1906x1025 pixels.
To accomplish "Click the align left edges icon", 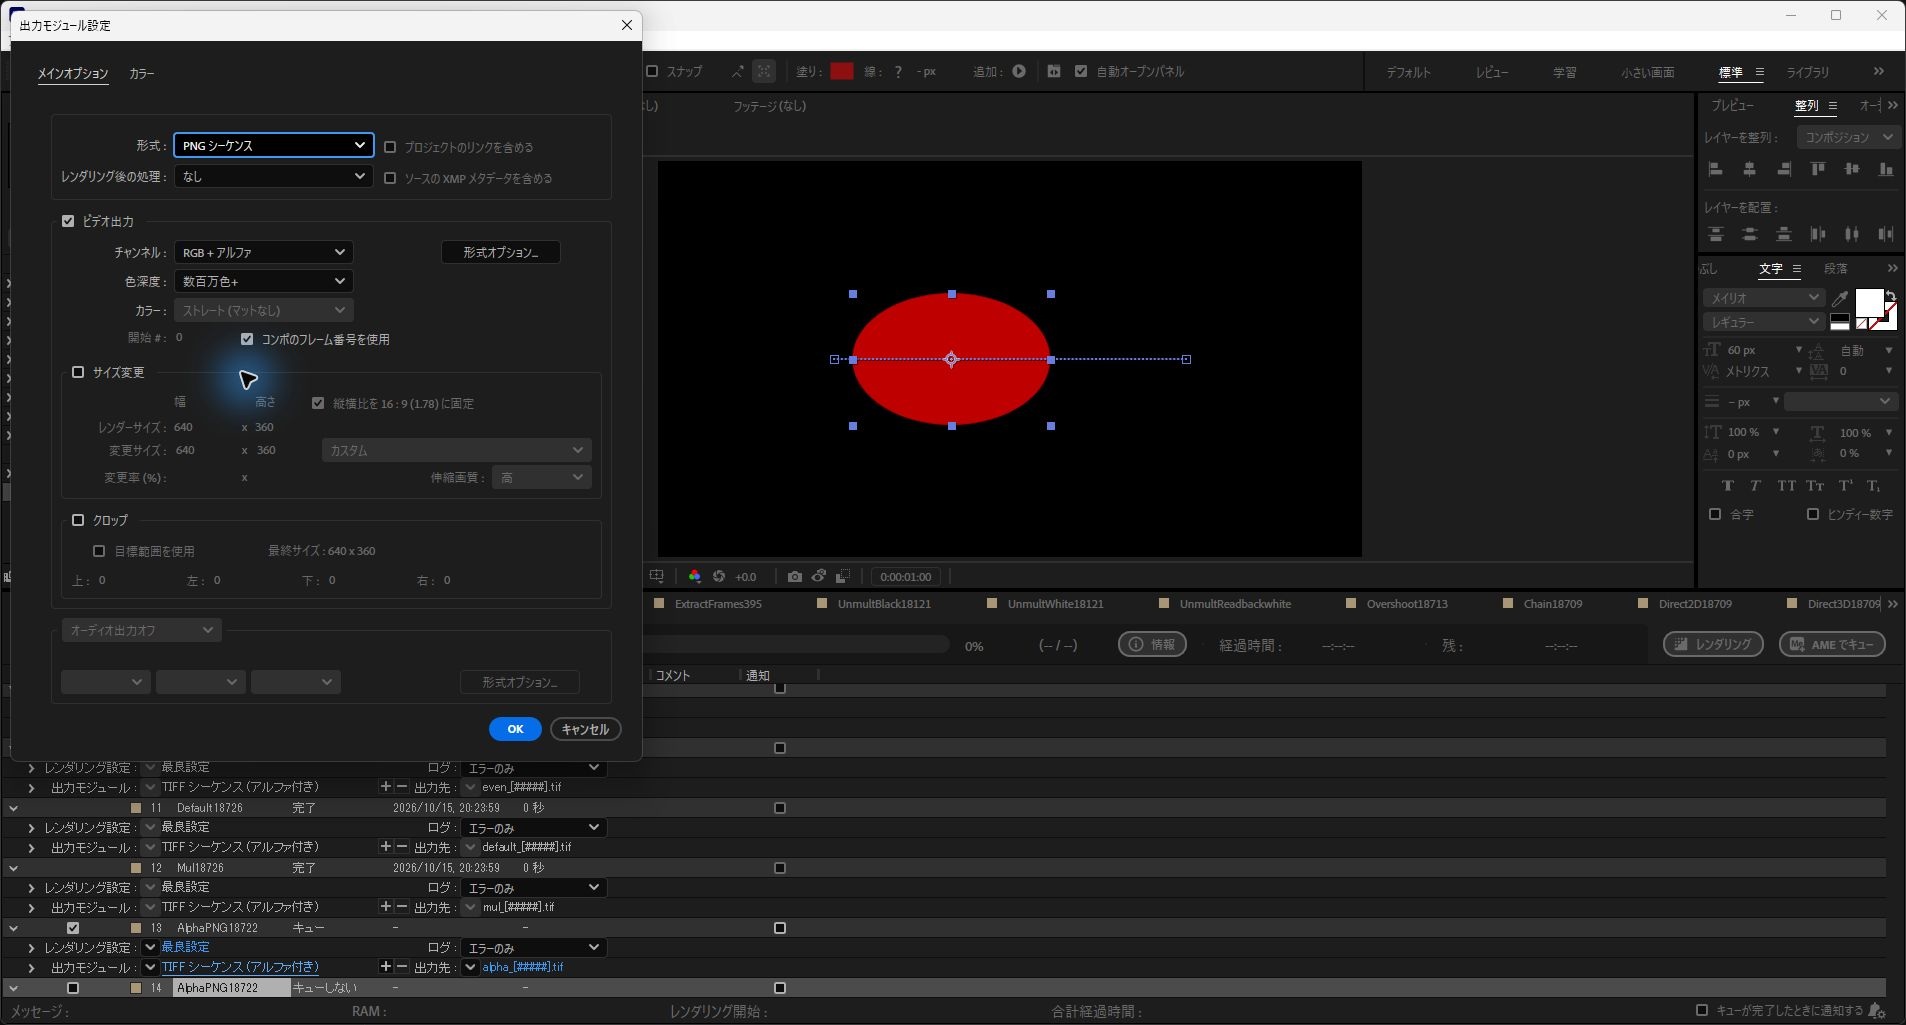I will coord(1715,169).
